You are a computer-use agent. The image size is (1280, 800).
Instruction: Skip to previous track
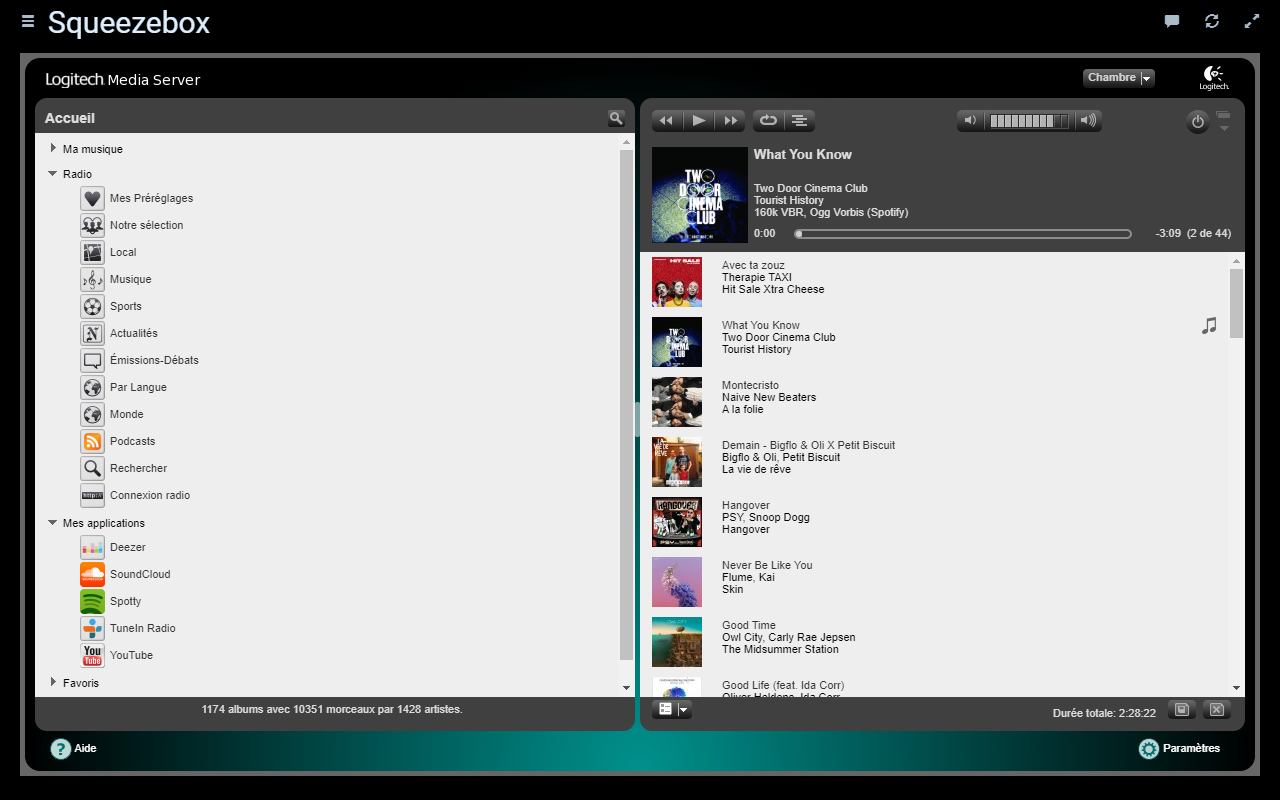667,121
